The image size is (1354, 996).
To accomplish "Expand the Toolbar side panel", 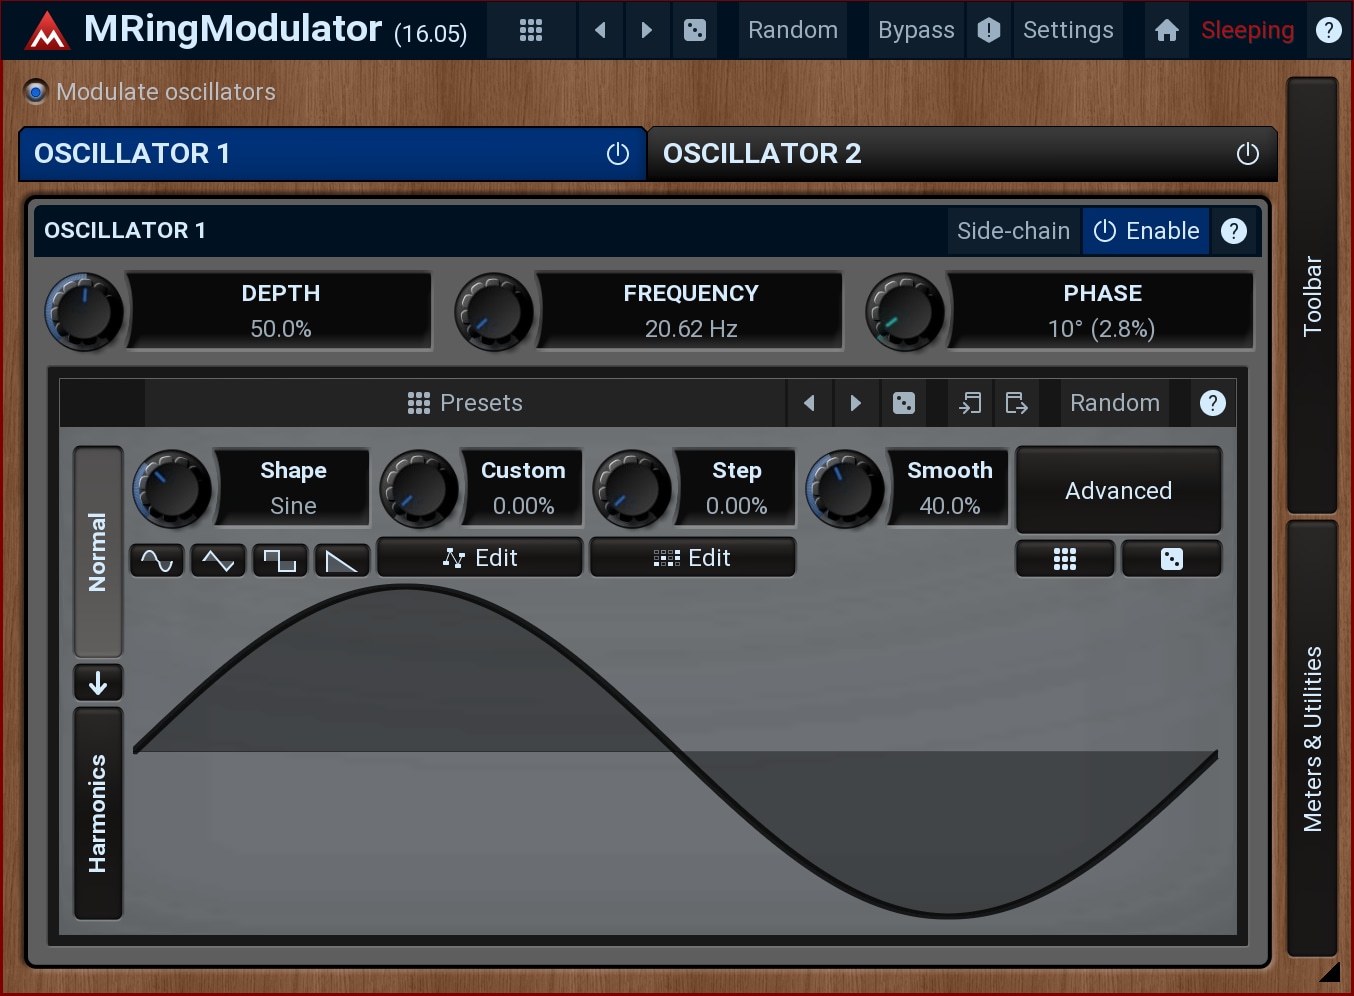I will click(1312, 296).
